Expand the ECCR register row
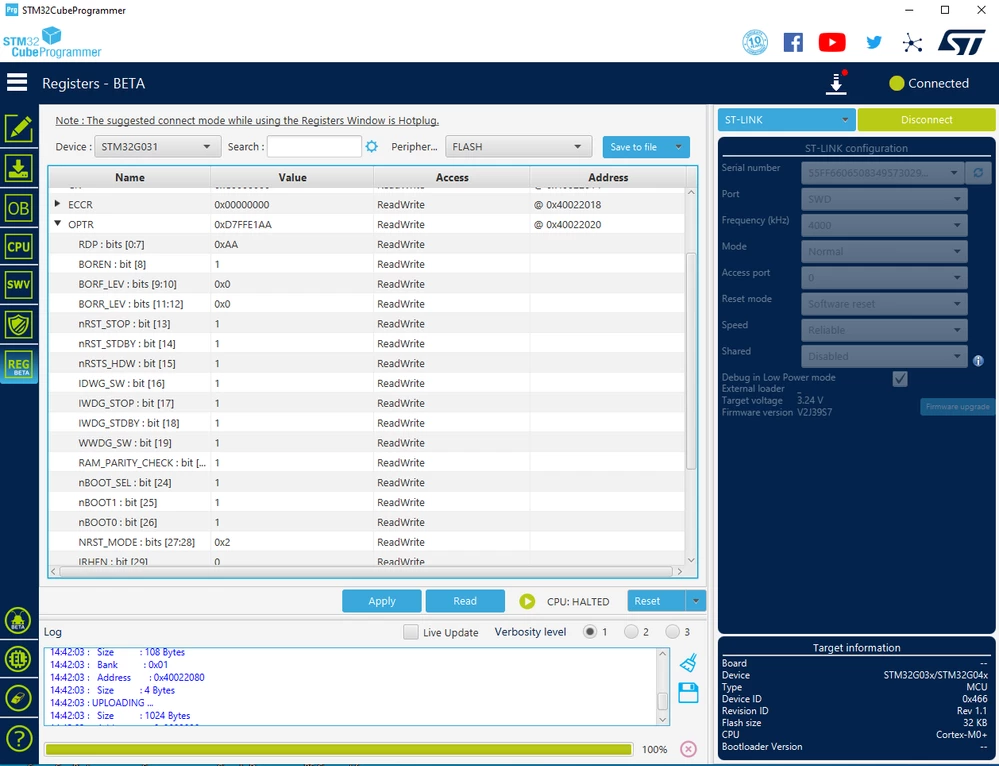The height and width of the screenshot is (766, 999). [x=57, y=204]
